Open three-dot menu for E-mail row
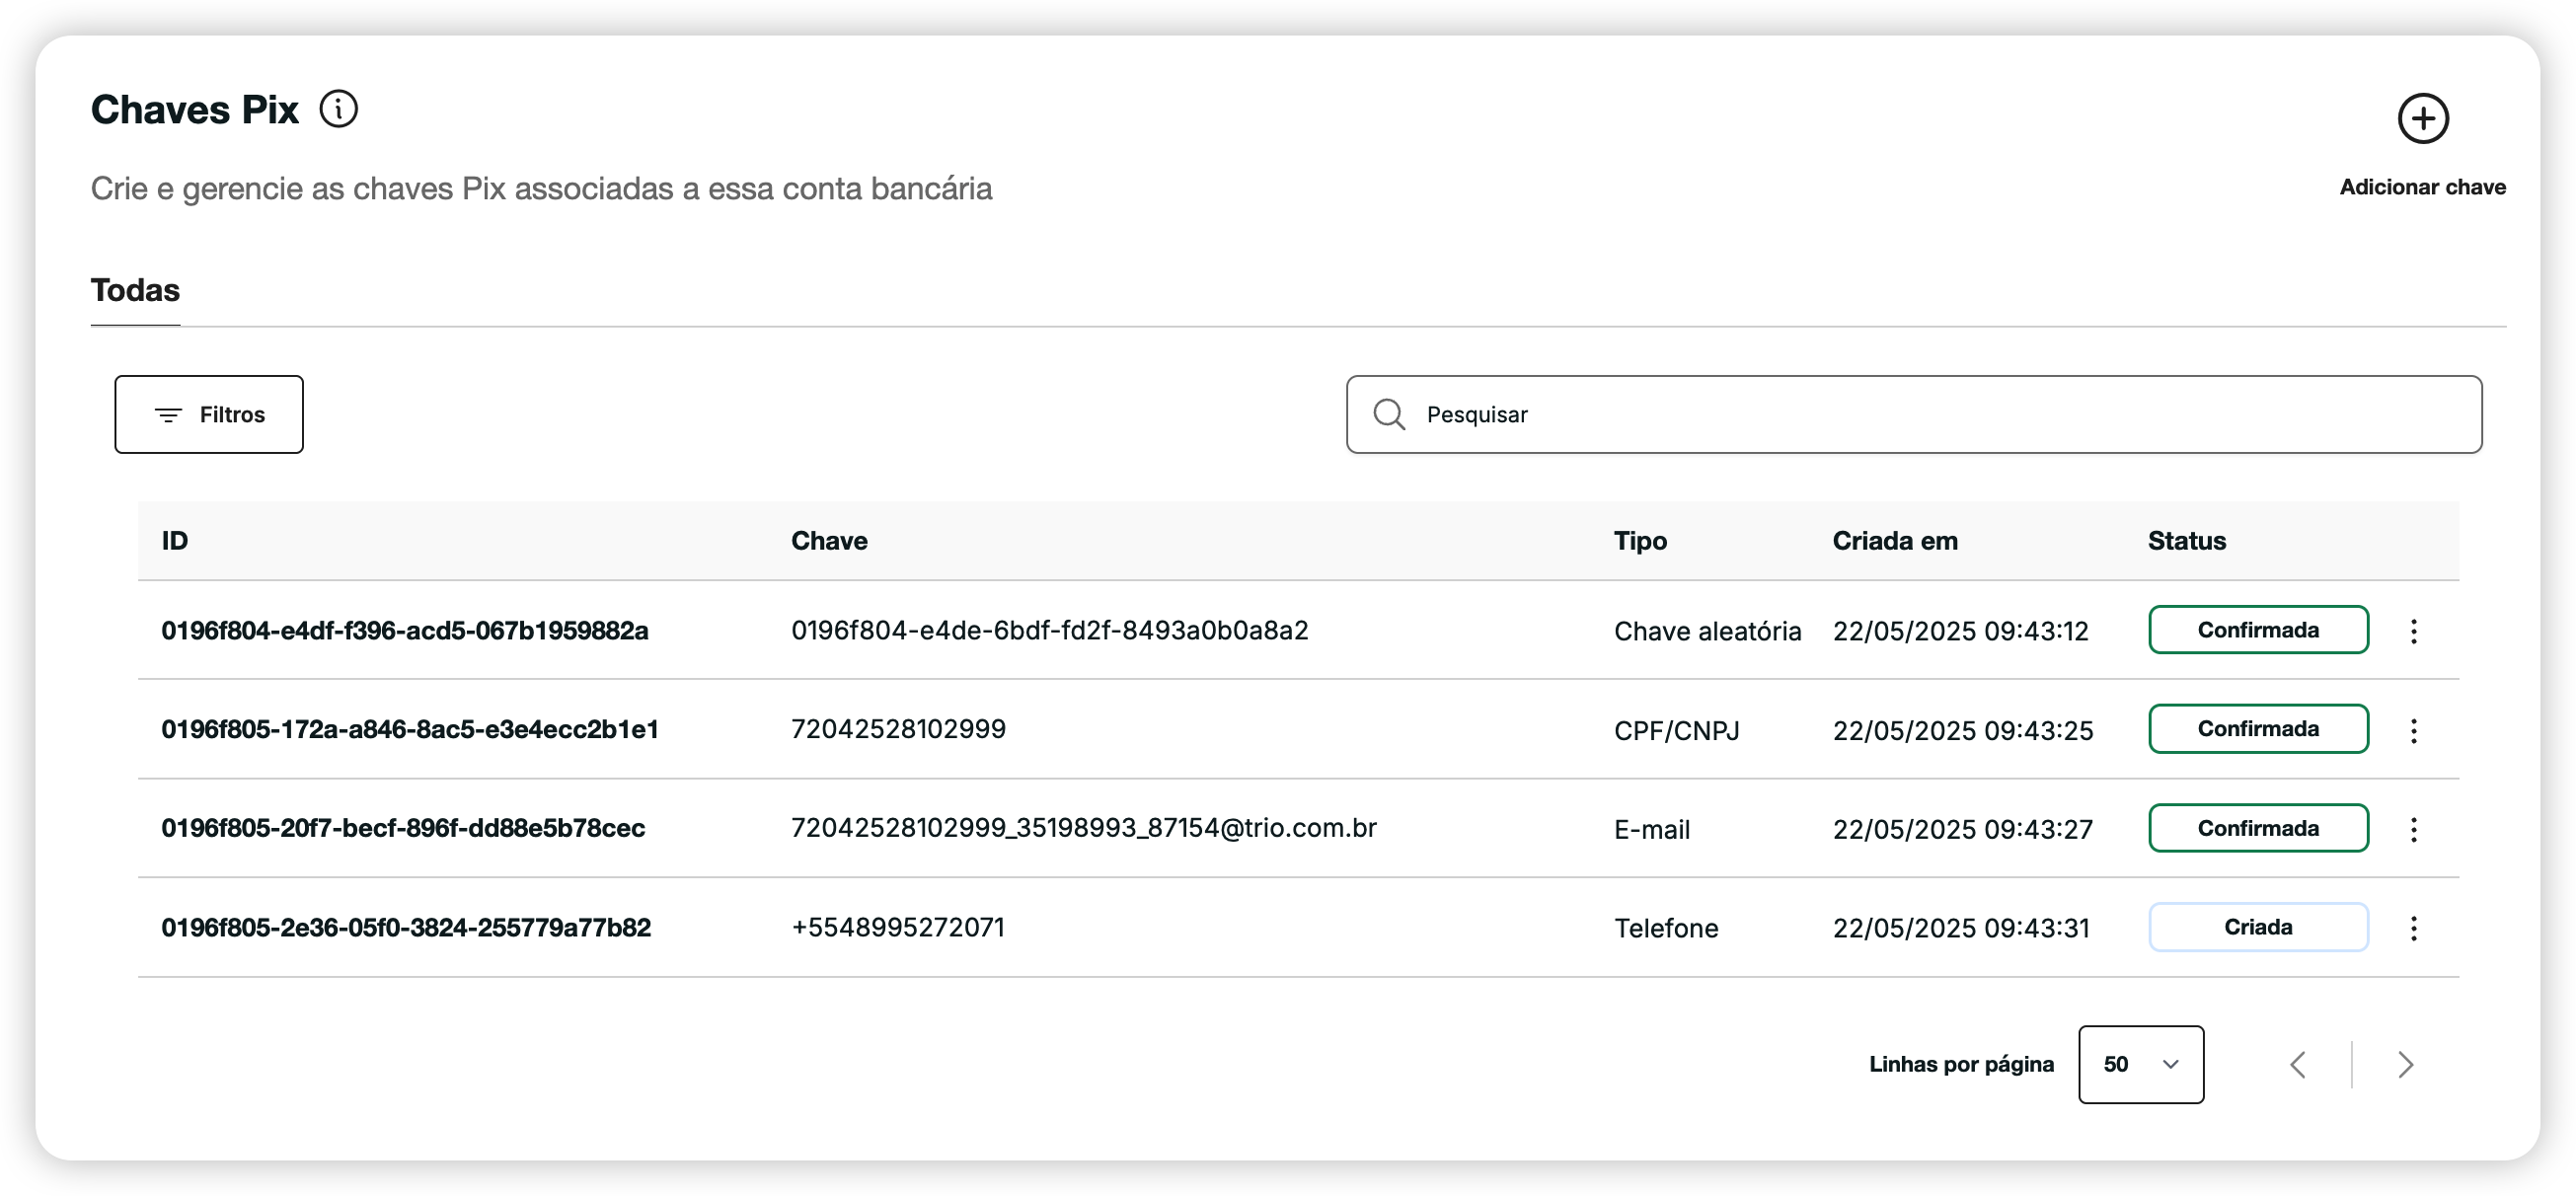2576x1196 pixels. click(2413, 829)
